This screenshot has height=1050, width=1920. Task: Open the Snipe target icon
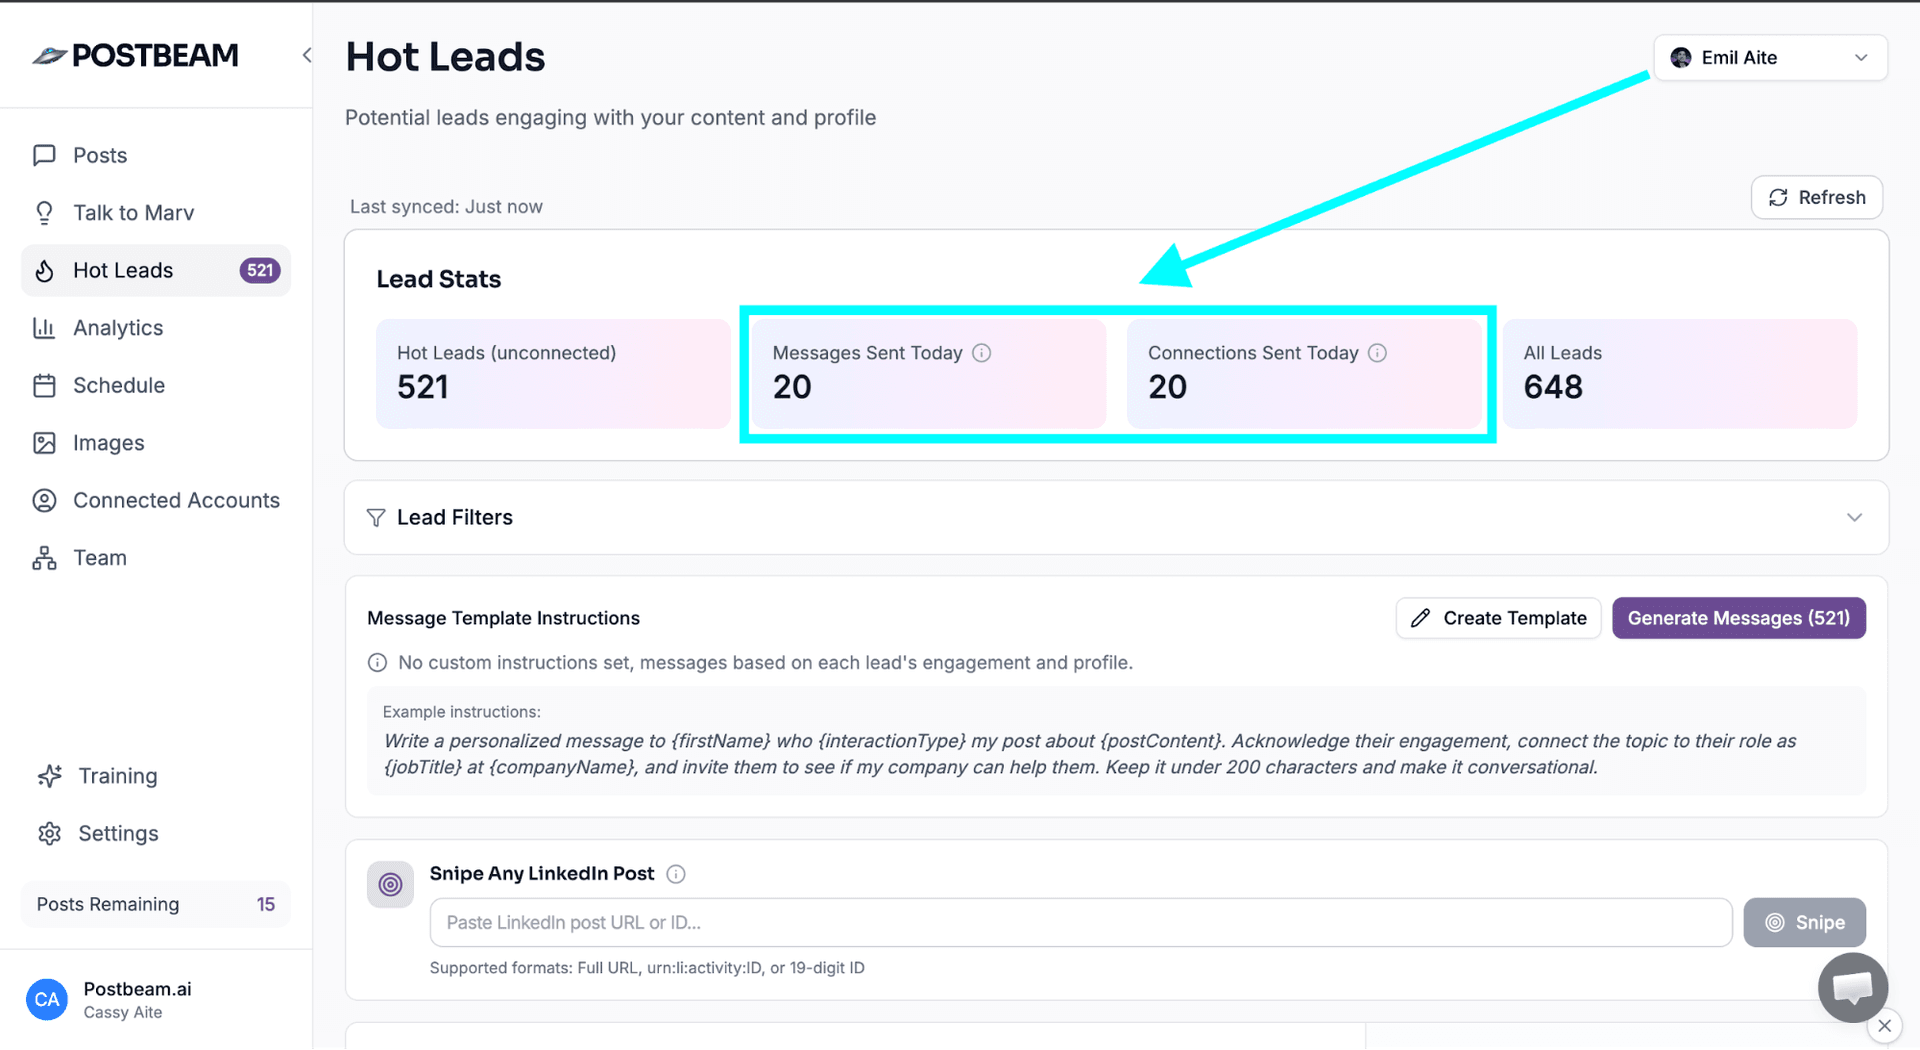(x=390, y=884)
